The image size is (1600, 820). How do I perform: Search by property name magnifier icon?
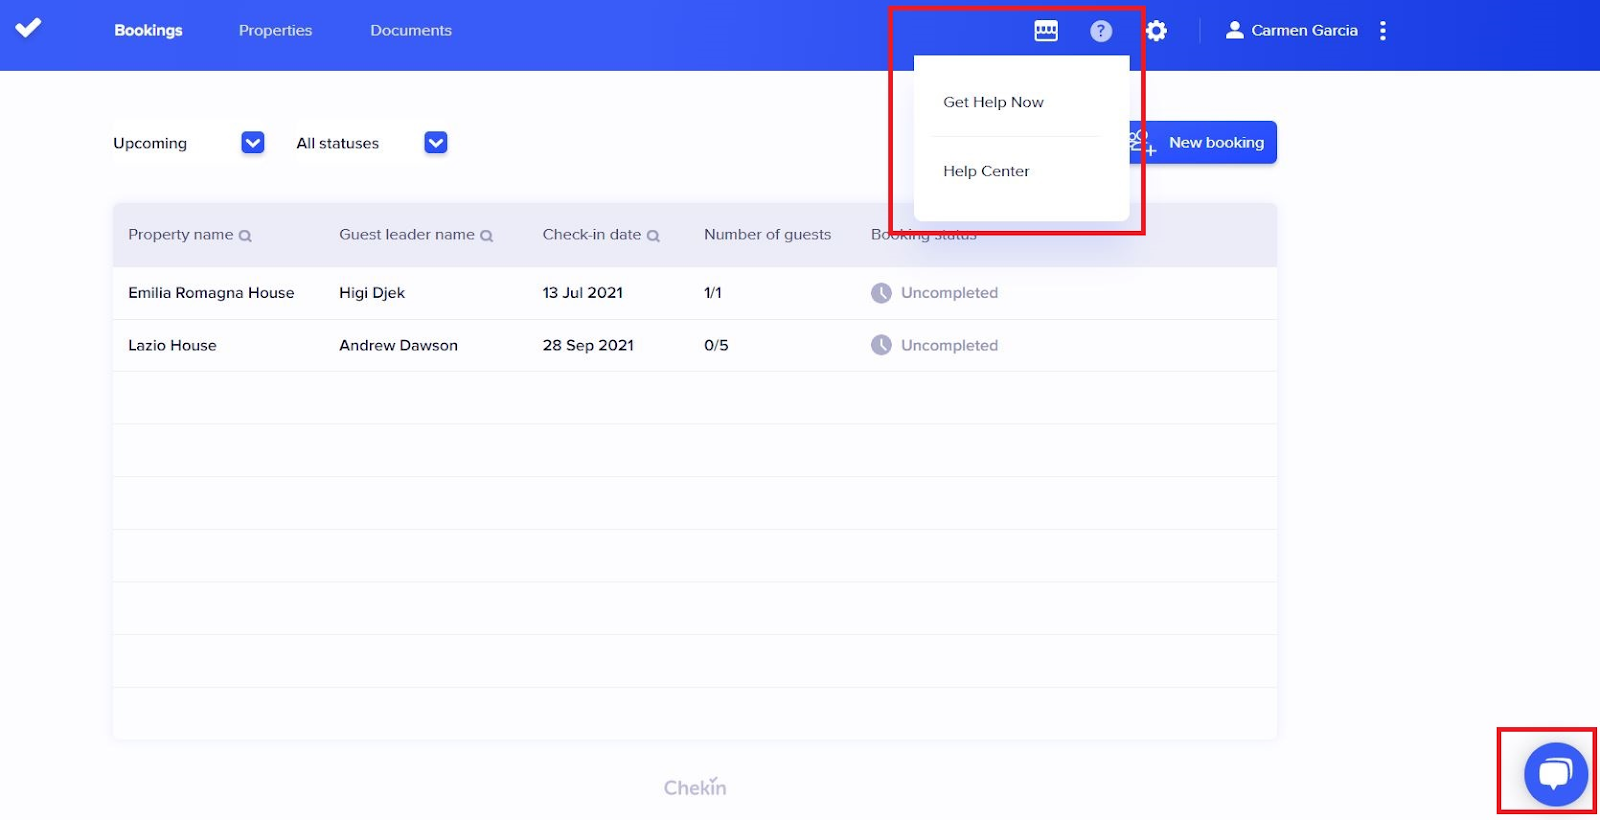point(245,236)
